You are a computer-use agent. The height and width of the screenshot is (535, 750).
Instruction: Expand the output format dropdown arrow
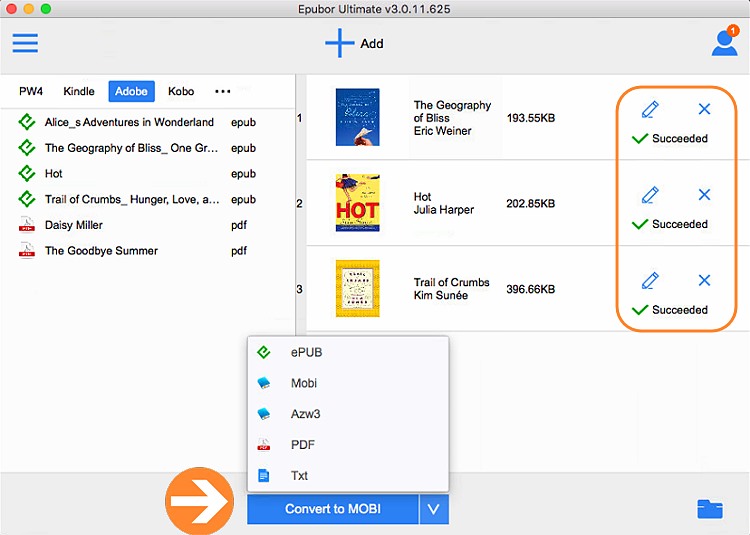pos(434,509)
